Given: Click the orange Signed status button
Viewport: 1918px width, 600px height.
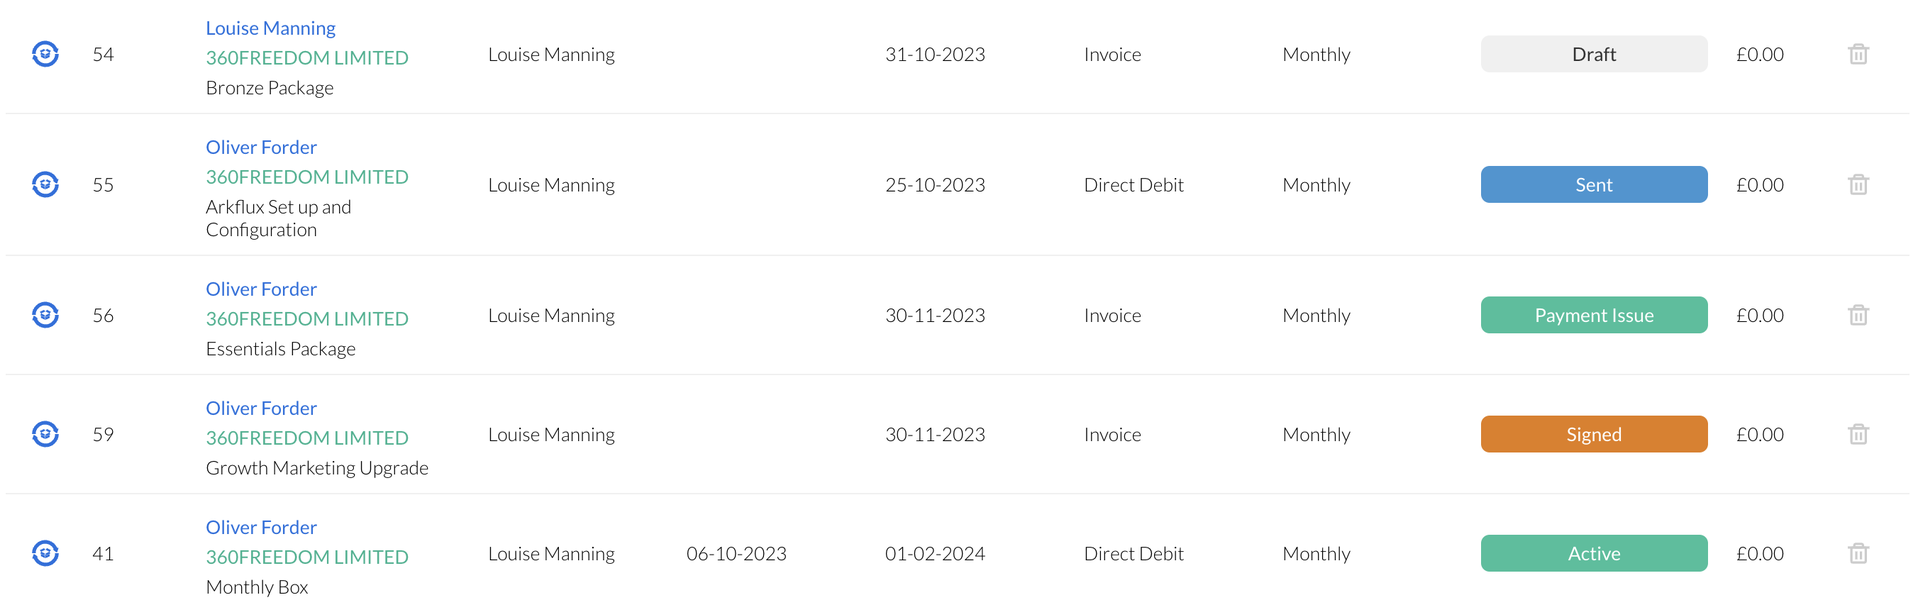Looking at the screenshot, I should [x=1593, y=434].
